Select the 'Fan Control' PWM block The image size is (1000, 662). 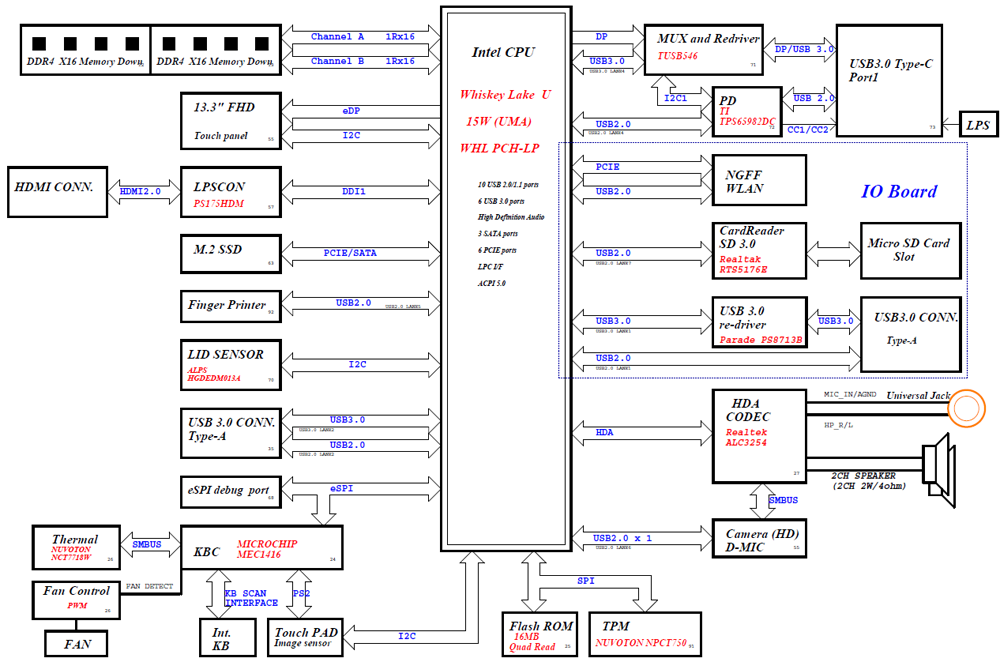pyautogui.click(x=76, y=599)
